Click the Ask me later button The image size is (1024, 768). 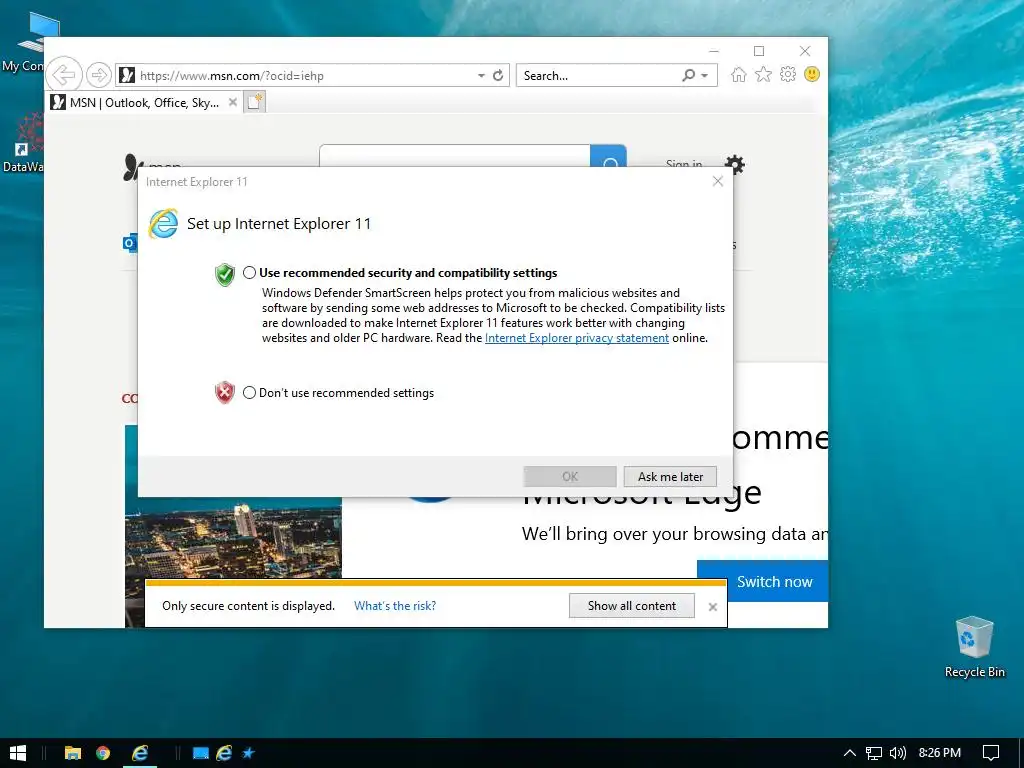[670, 477]
